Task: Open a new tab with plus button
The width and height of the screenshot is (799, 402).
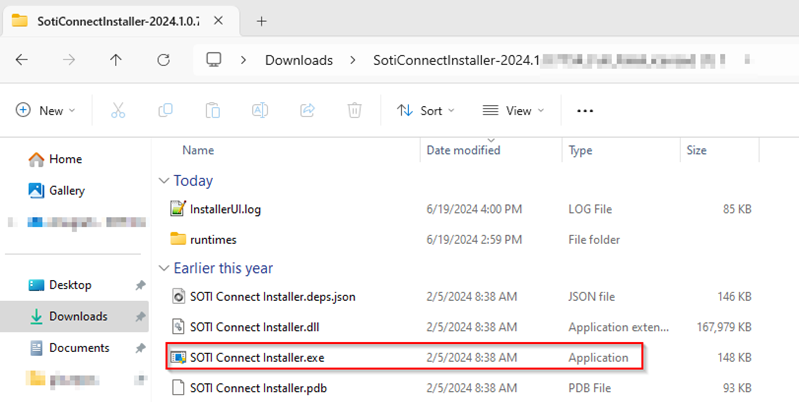Action: 261,21
